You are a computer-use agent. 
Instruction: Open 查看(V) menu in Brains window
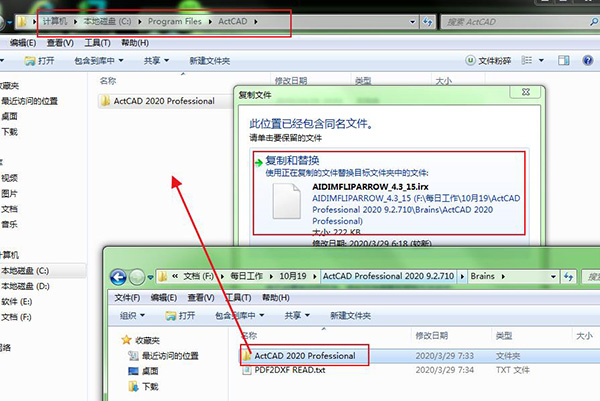click(x=201, y=297)
